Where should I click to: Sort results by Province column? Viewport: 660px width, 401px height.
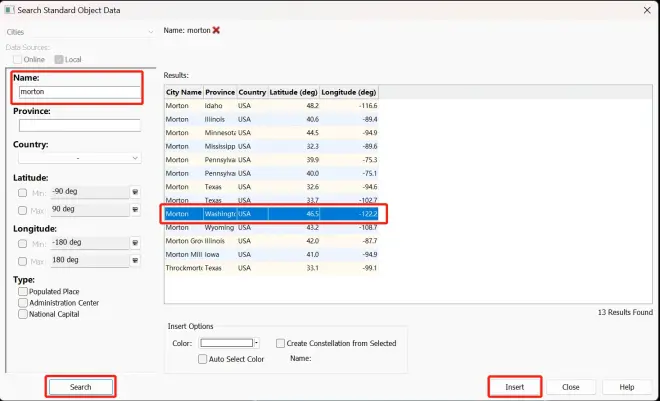click(x=220, y=92)
